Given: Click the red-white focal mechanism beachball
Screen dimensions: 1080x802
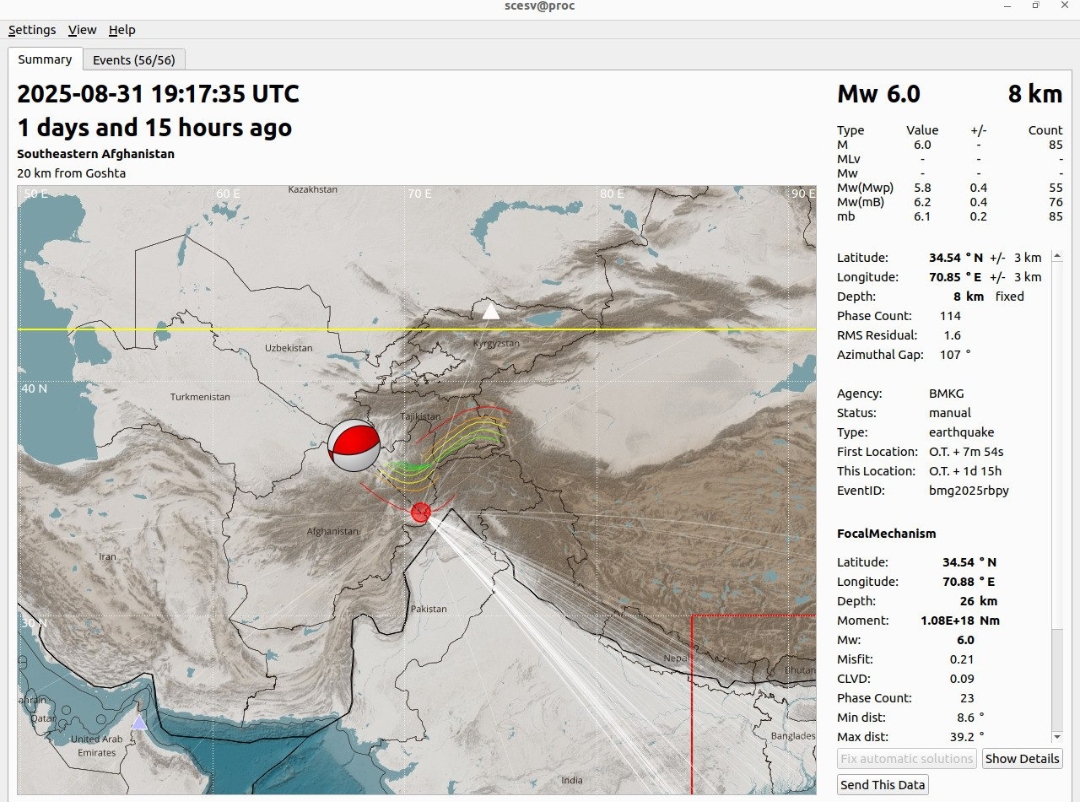Looking at the screenshot, I should [x=354, y=445].
